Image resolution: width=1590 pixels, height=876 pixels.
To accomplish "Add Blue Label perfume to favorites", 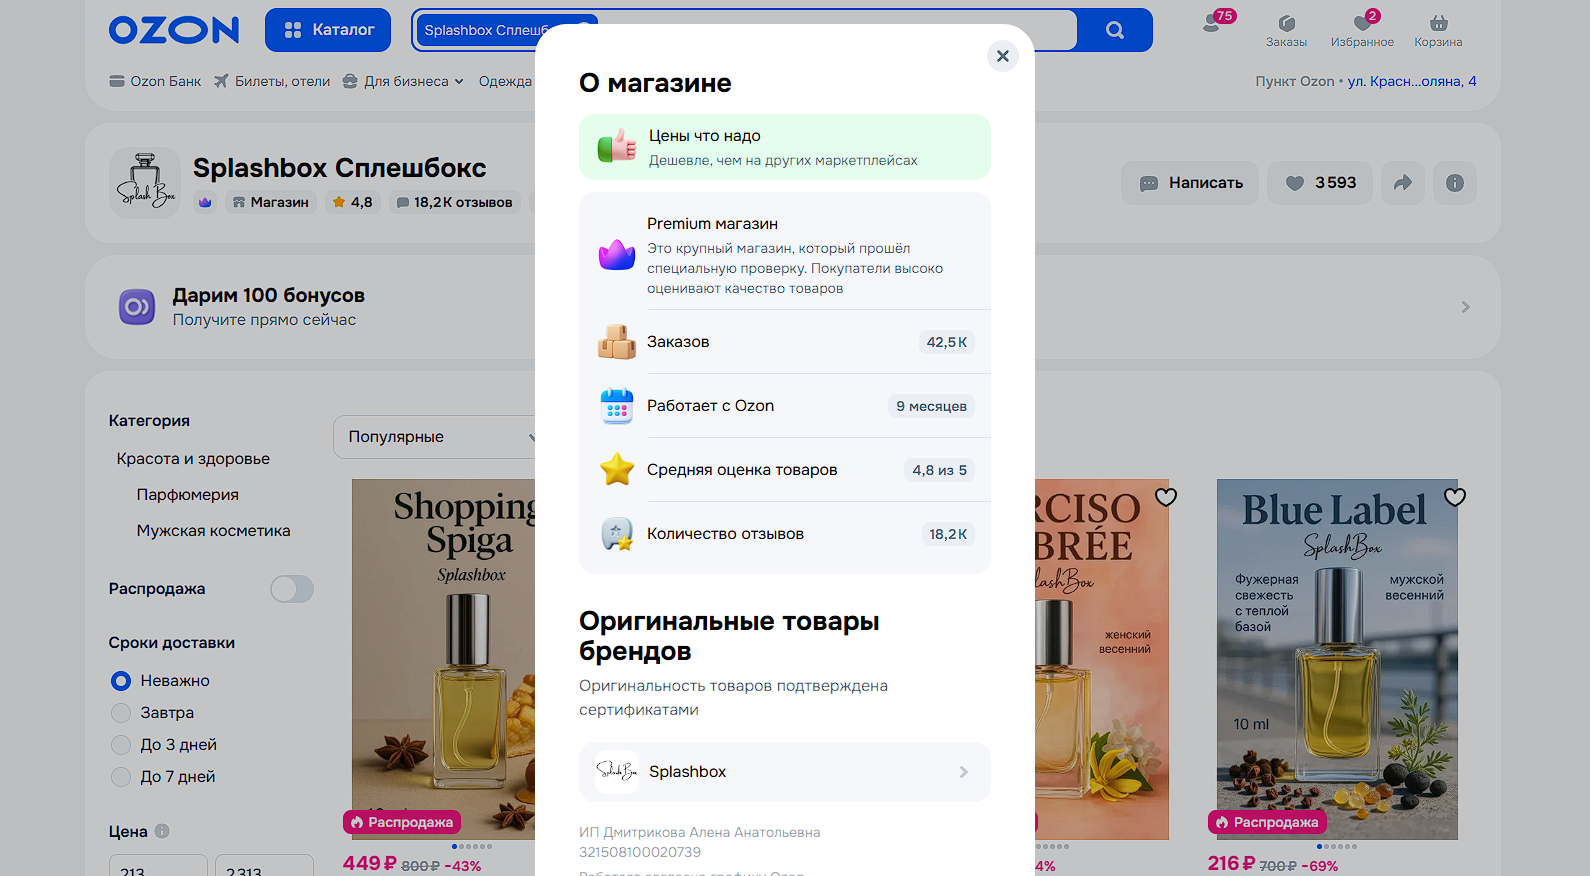I will coord(1454,497).
